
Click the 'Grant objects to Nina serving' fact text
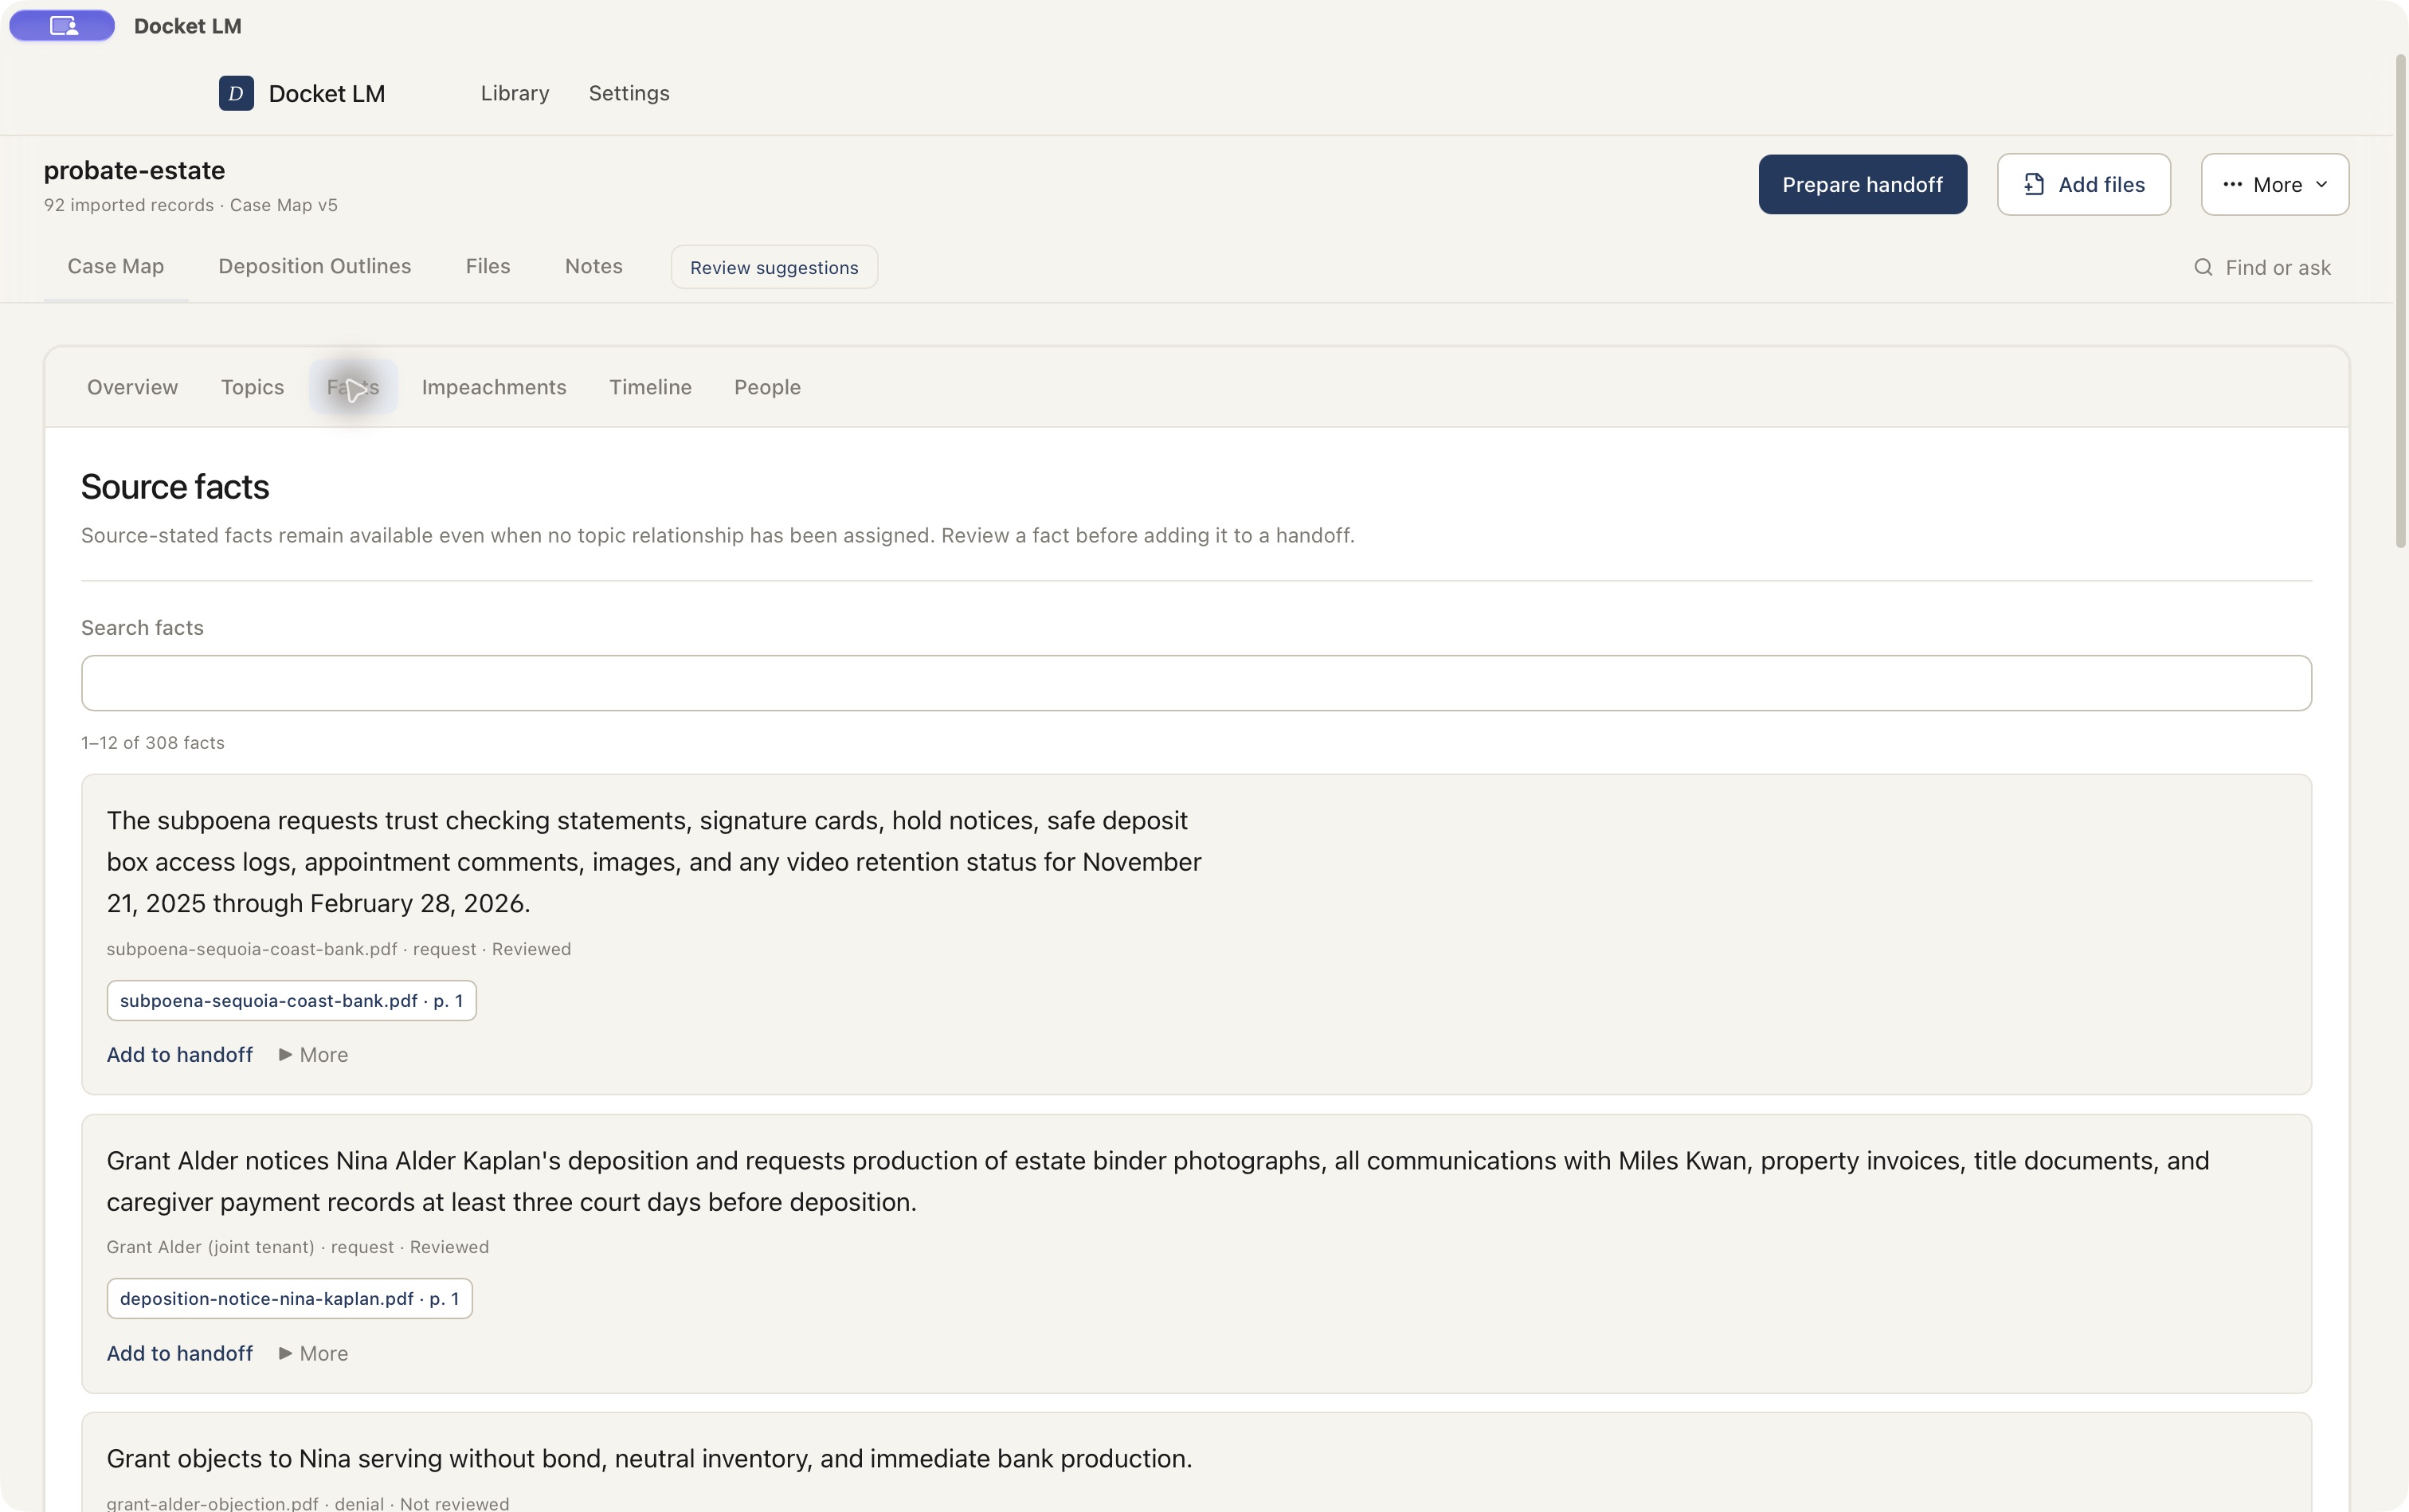(649, 1458)
